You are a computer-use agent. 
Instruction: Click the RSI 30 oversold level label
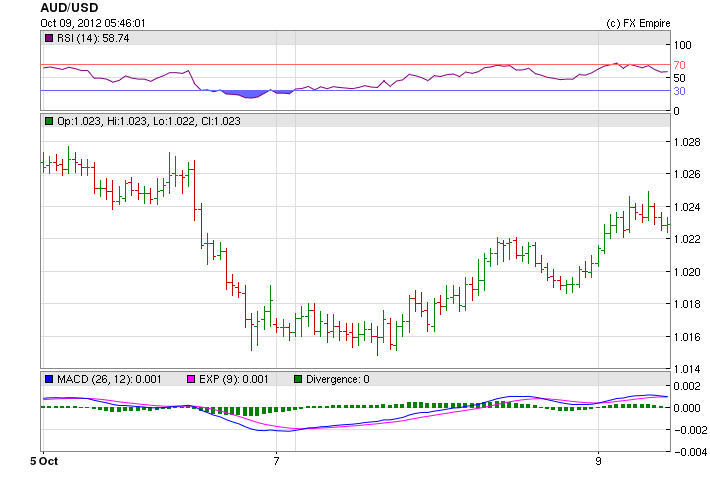click(x=679, y=91)
